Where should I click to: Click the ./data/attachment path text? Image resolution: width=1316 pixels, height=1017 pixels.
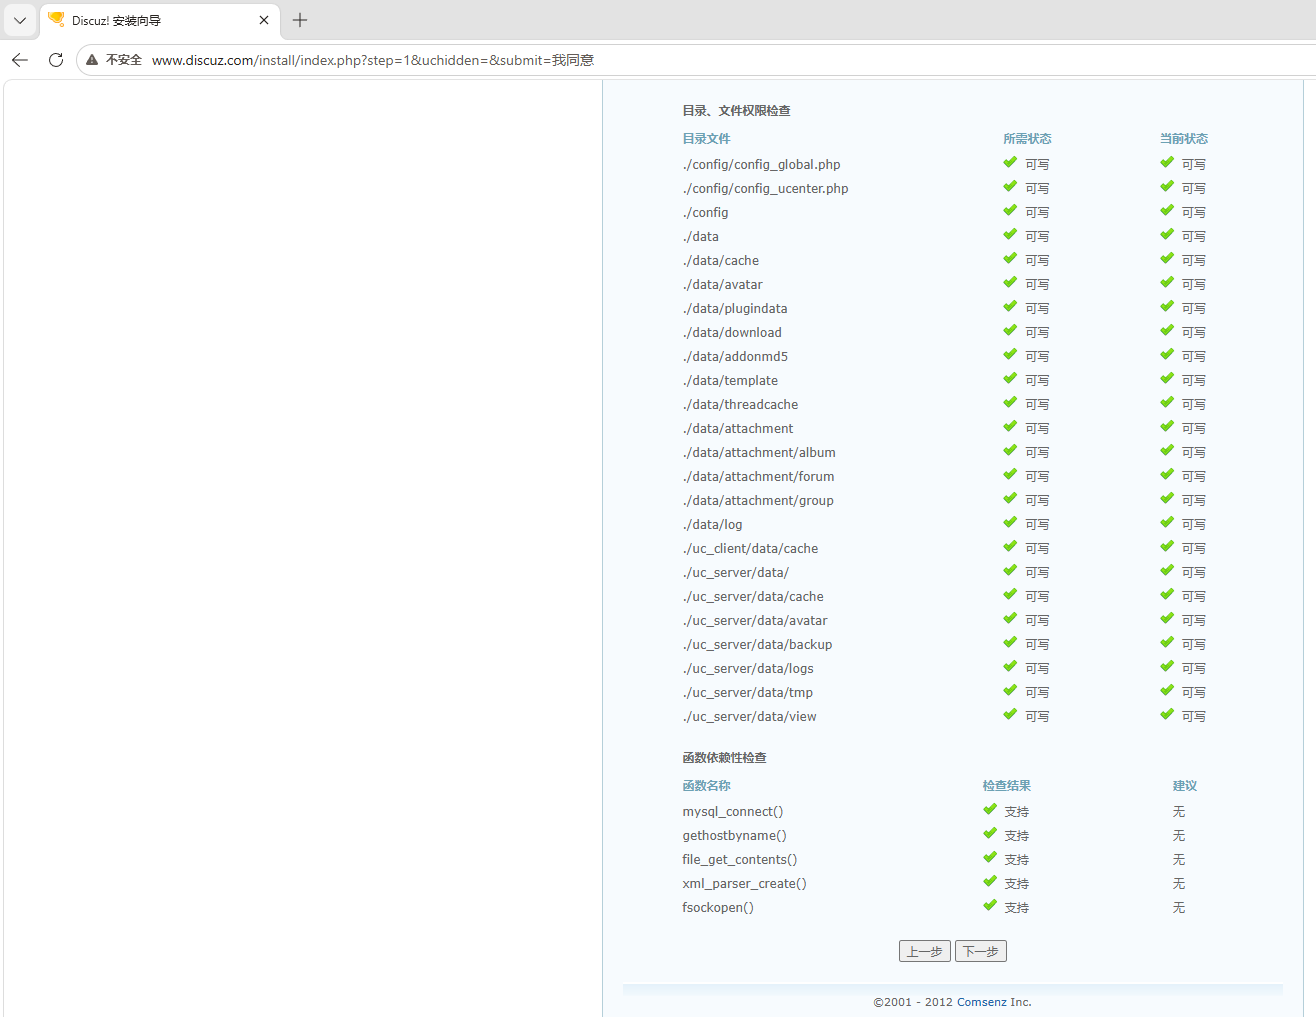click(x=738, y=429)
